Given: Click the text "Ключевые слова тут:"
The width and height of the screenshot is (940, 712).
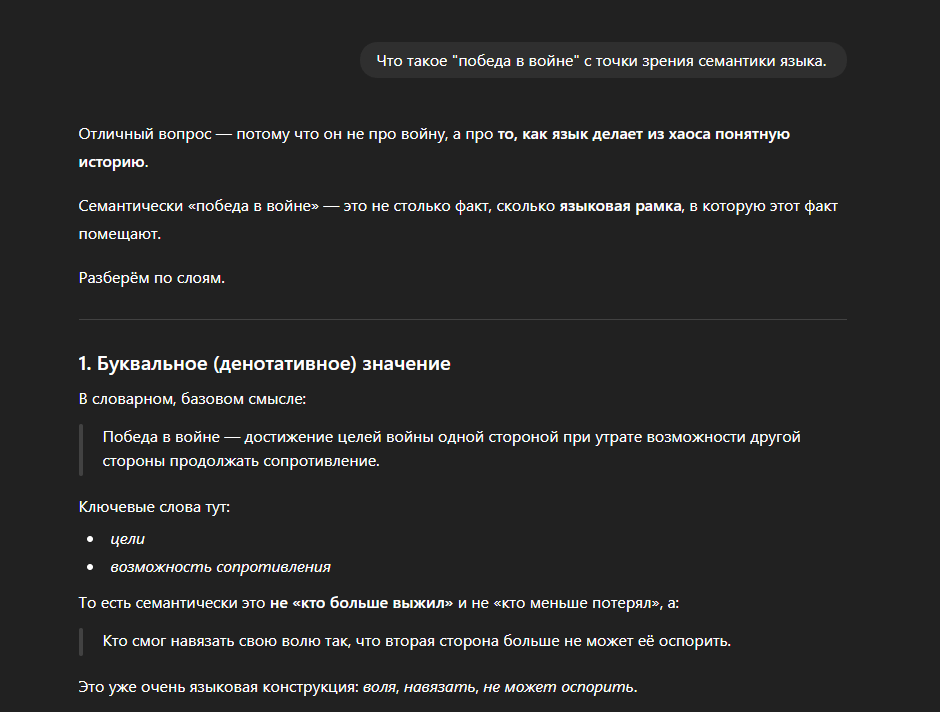Looking at the screenshot, I should click(154, 507).
